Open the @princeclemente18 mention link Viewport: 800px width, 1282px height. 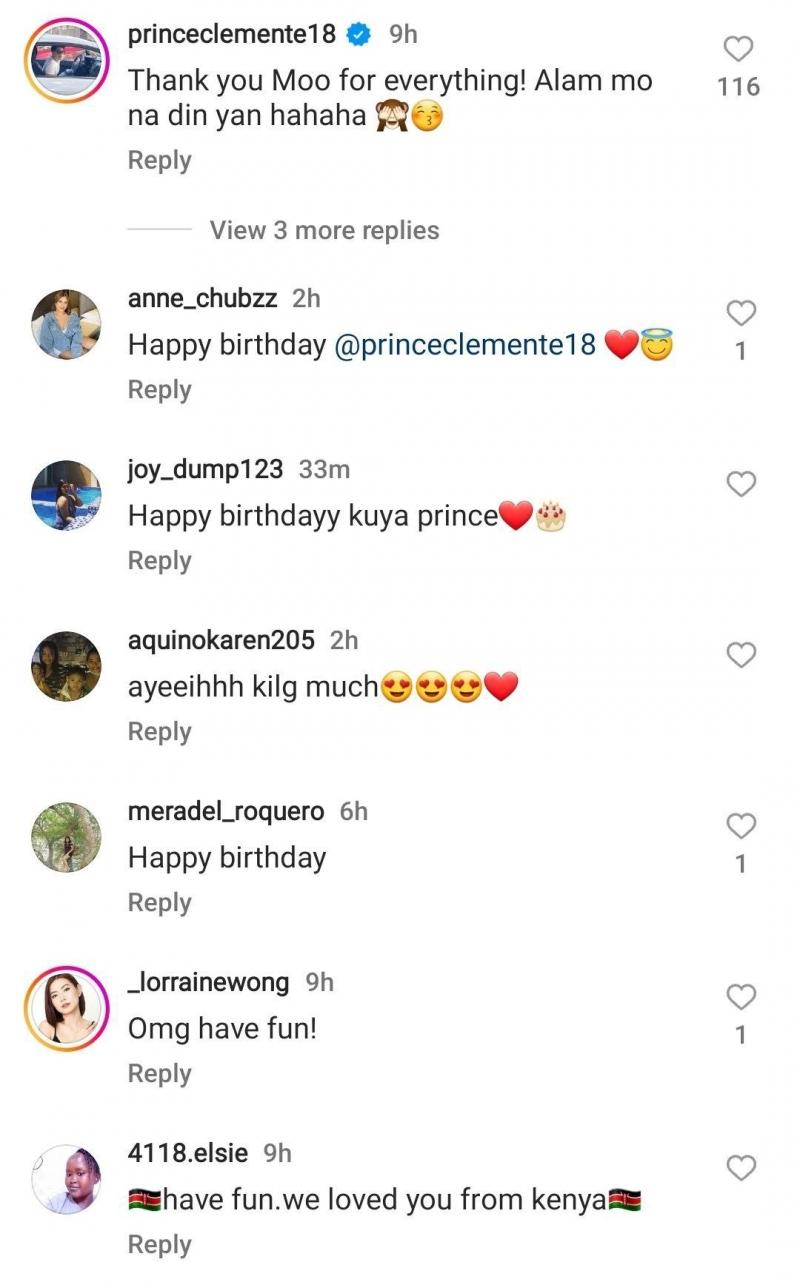[463, 346]
